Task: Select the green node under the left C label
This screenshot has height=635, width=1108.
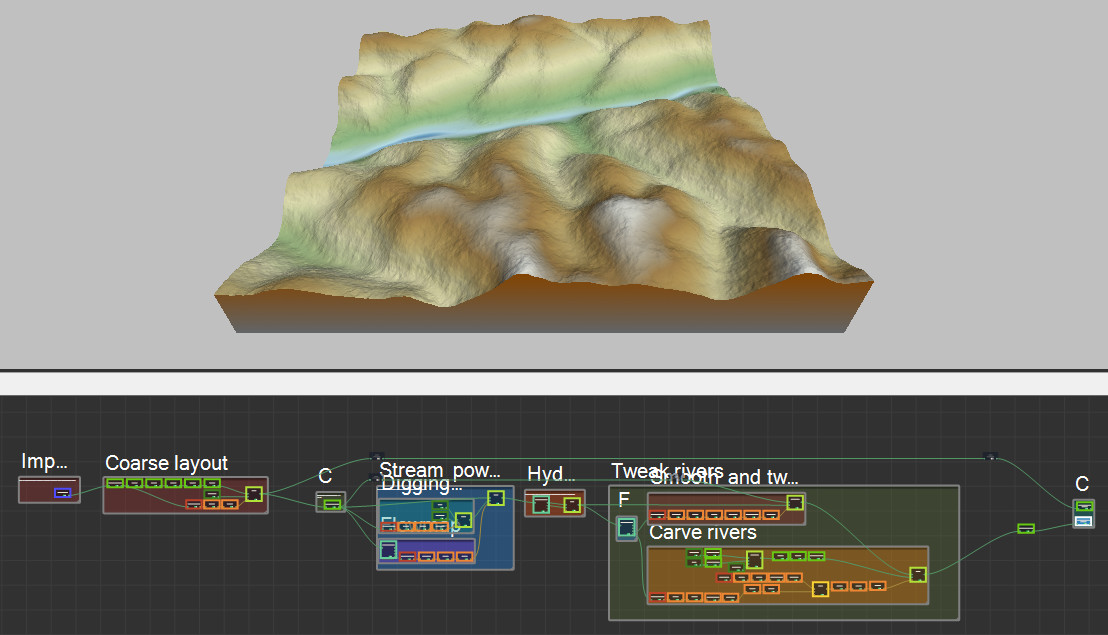Action: (331, 503)
